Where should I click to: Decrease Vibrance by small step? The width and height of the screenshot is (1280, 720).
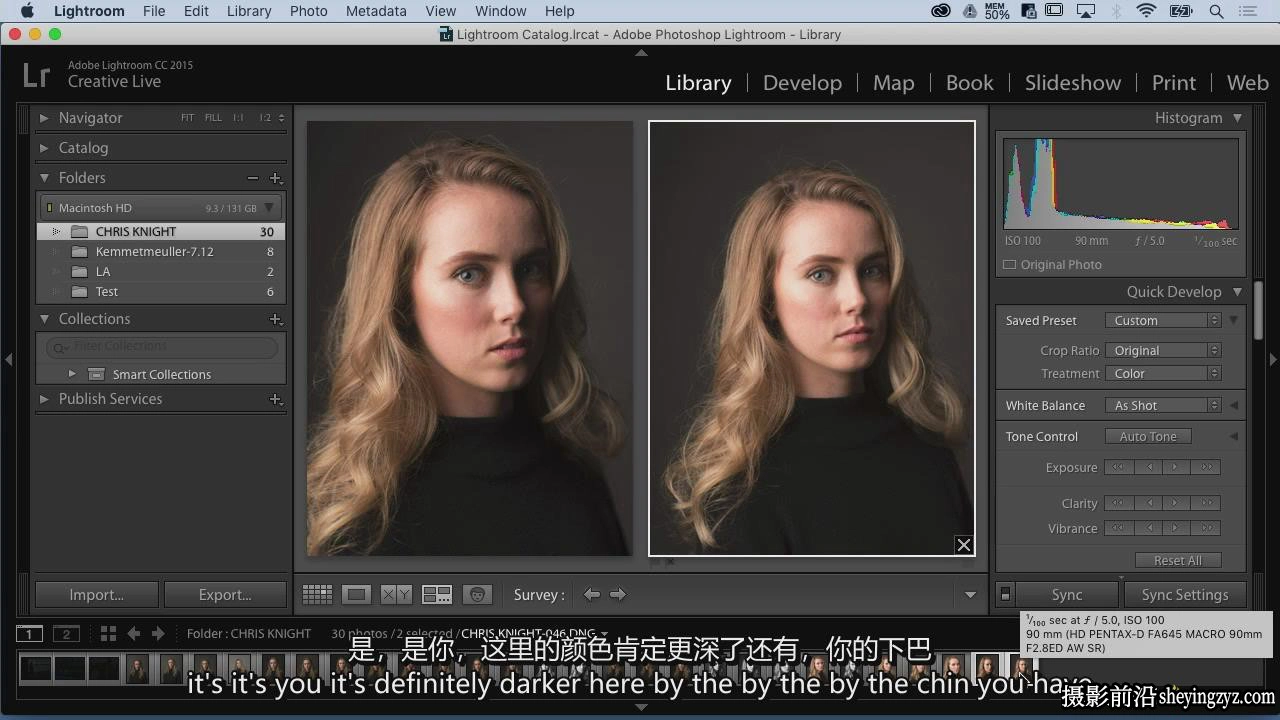tap(1148, 528)
